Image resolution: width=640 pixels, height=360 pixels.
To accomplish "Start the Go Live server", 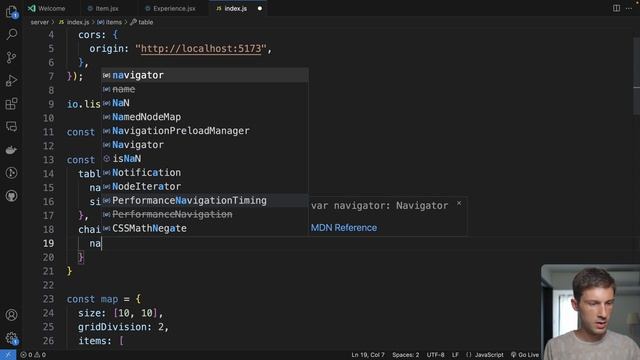I will pos(525,355).
